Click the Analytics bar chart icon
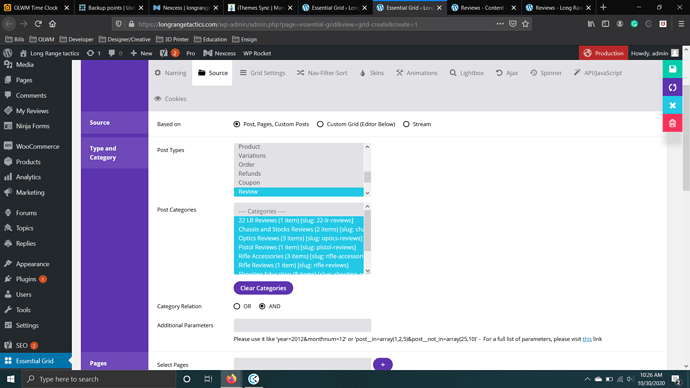The image size is (690, 388). point(8,177)
